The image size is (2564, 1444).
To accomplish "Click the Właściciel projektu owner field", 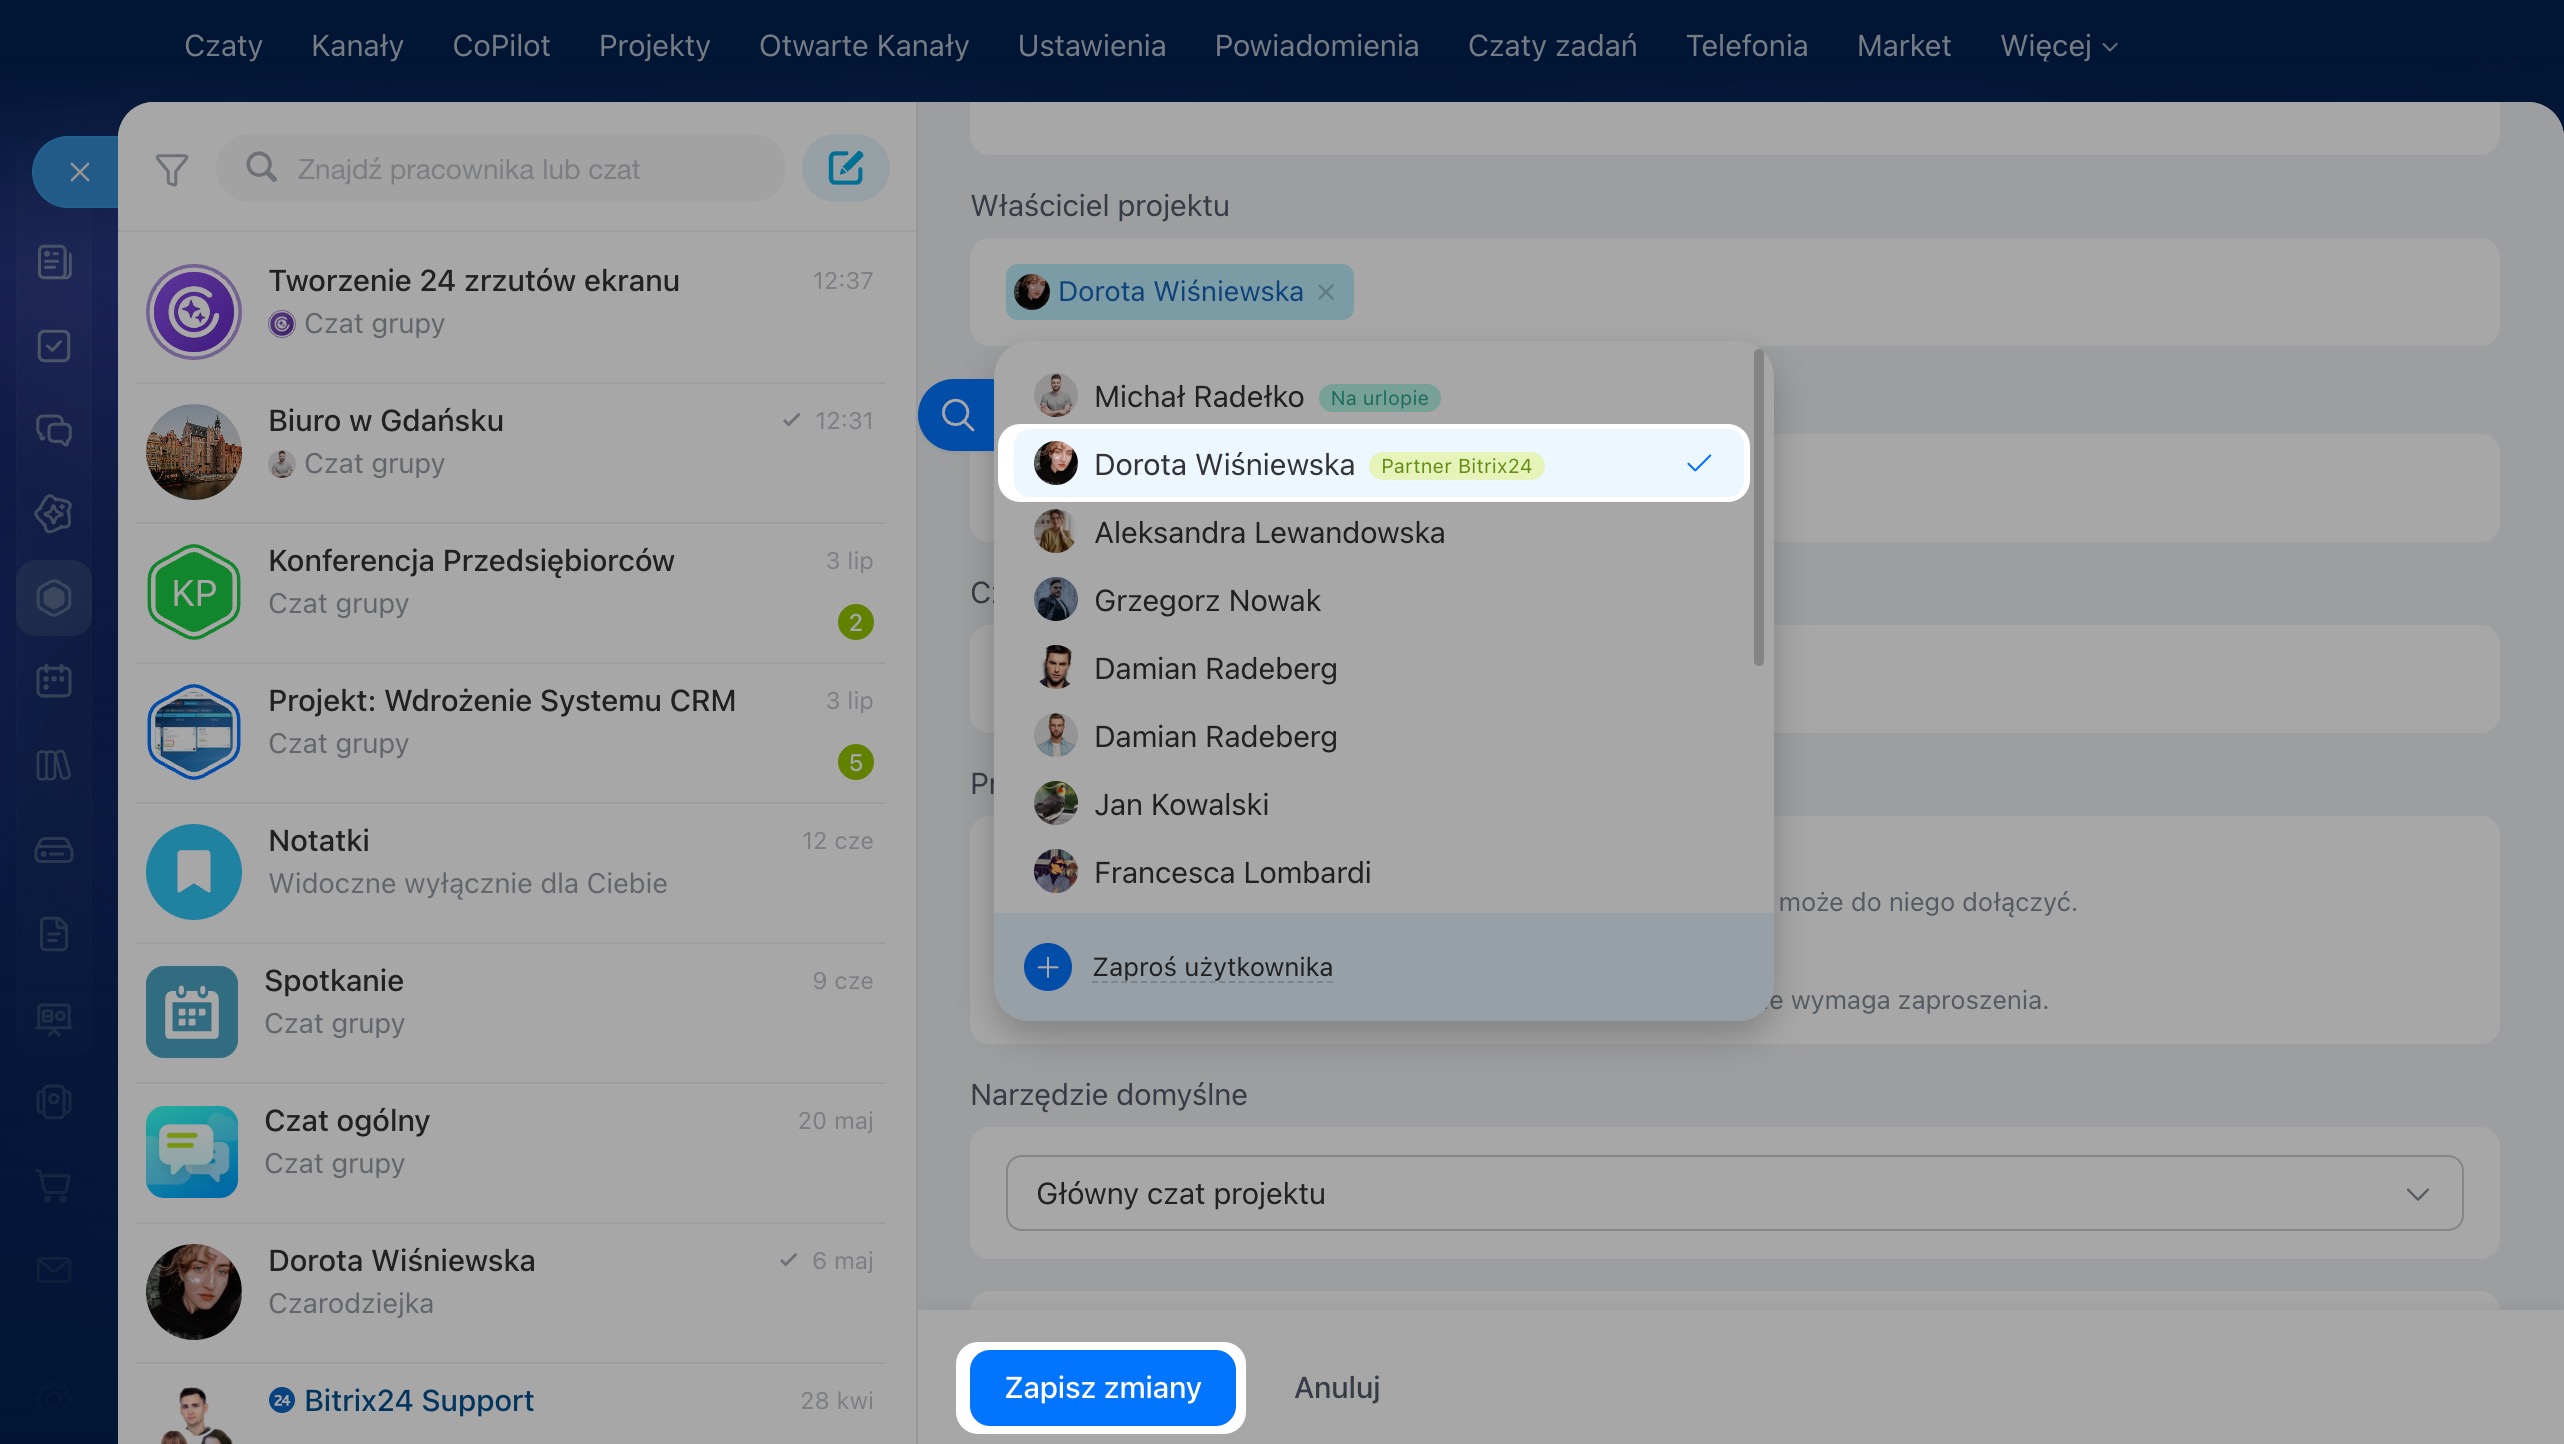I will click(1734, 292).
